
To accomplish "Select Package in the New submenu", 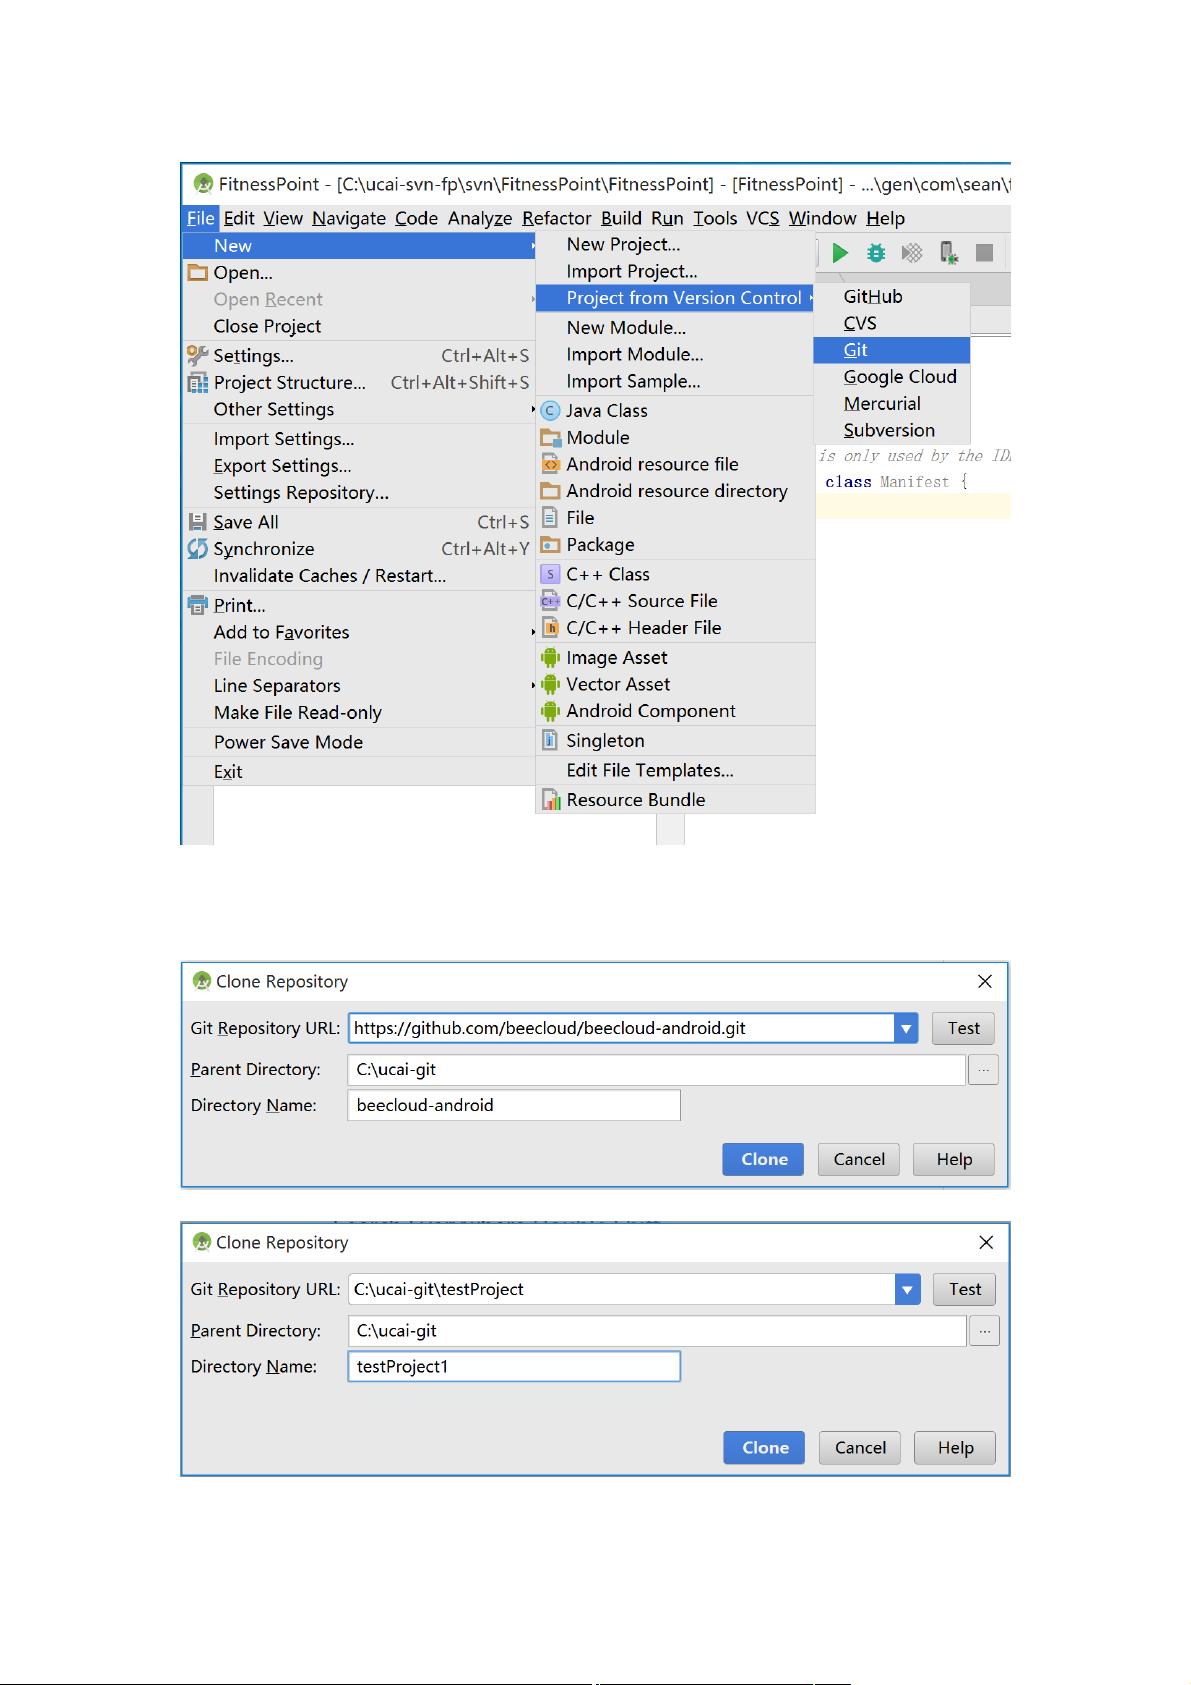I will [x=676, y=545].
